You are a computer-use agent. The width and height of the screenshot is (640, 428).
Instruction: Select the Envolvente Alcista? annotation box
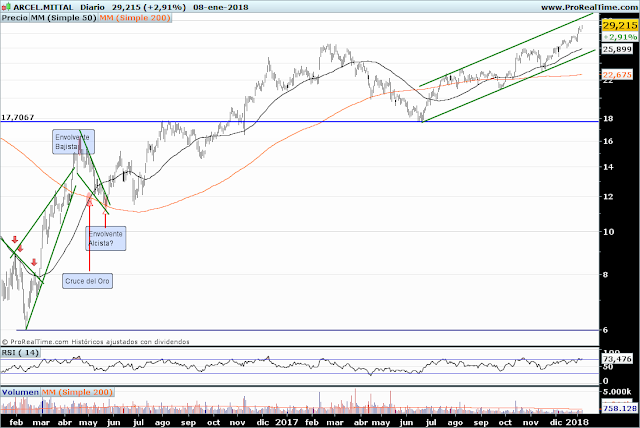click(x=106, y=239)
